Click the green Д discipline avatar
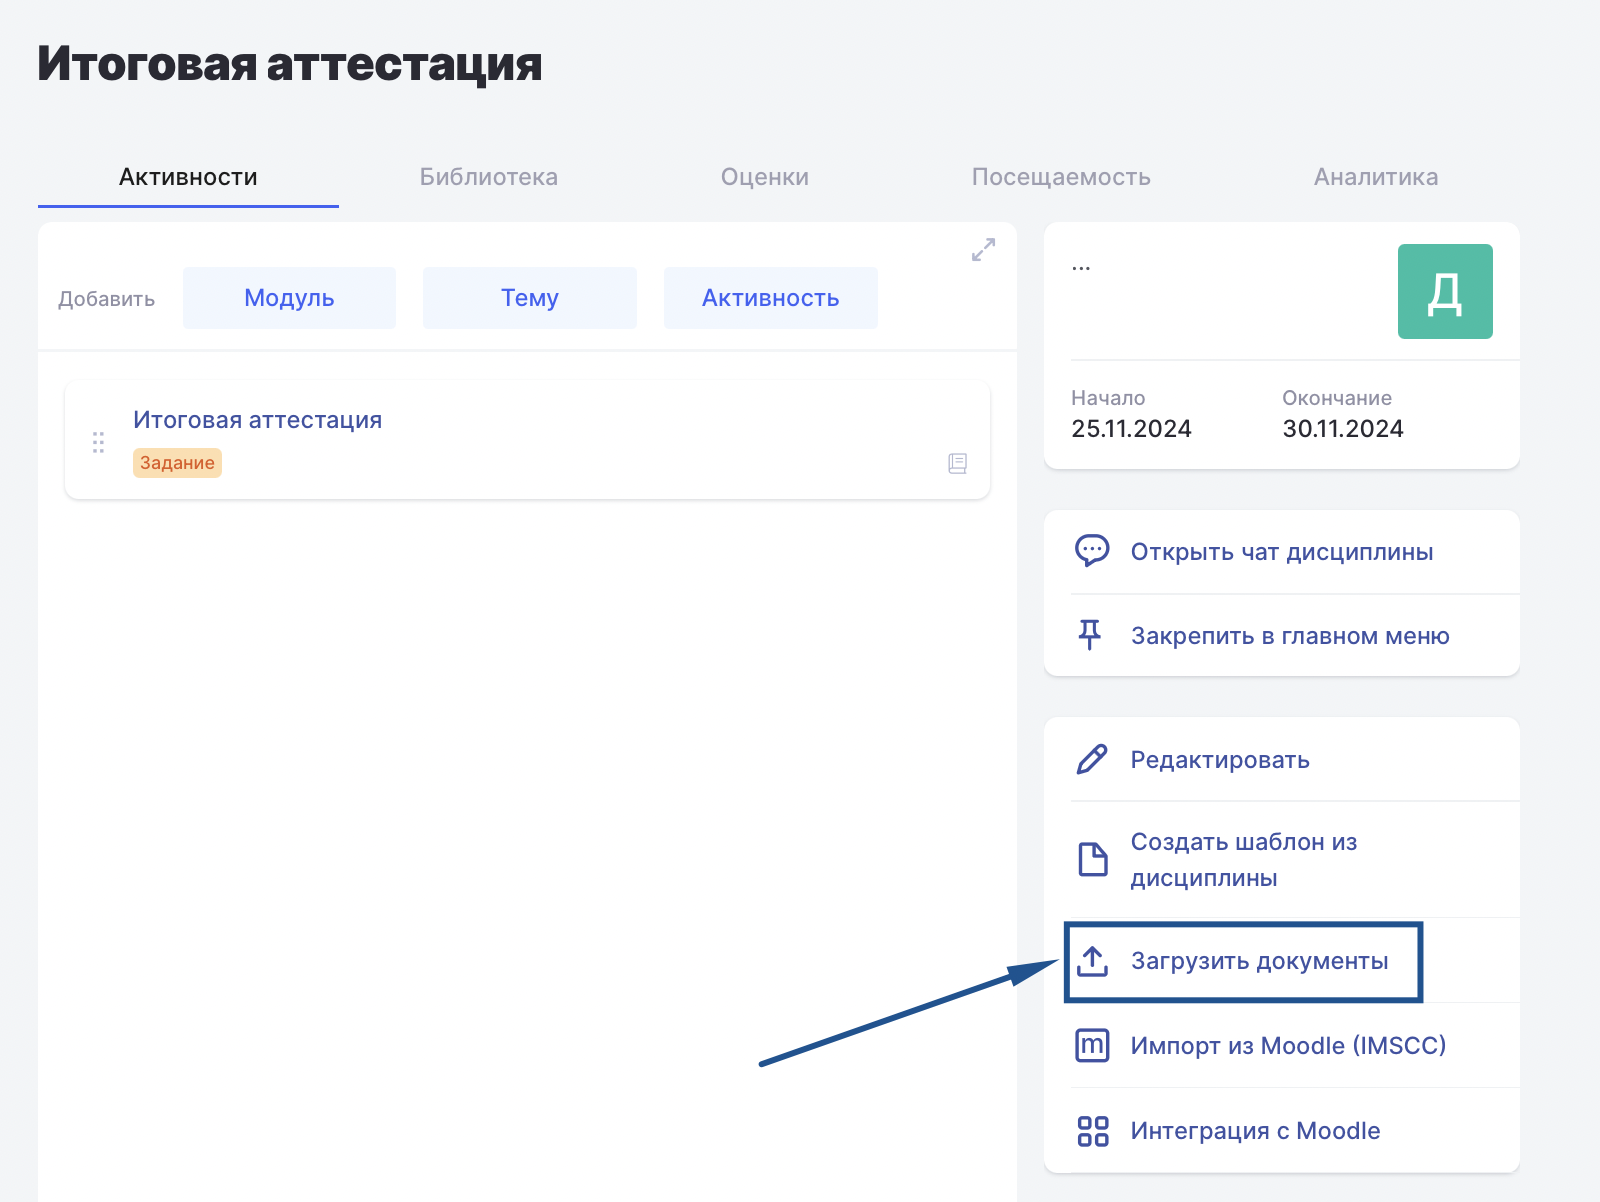 pos(1444,292)
